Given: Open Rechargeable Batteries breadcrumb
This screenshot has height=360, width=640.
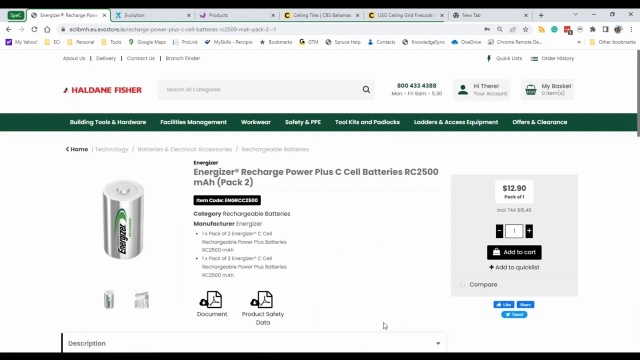Looking at the screenshot, I should tap(275, 149).
